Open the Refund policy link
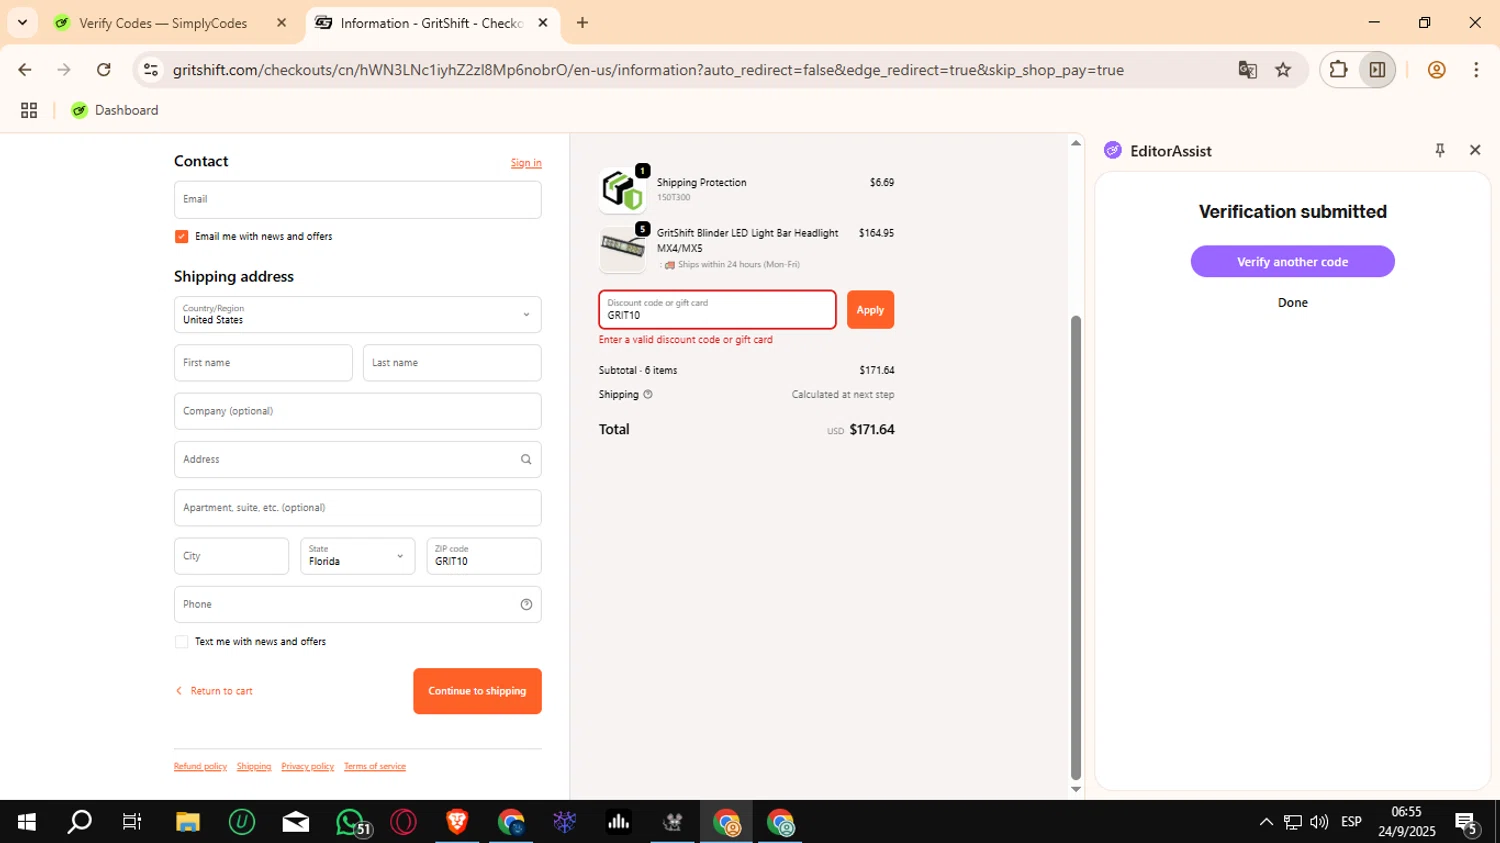 coord(200,767)
